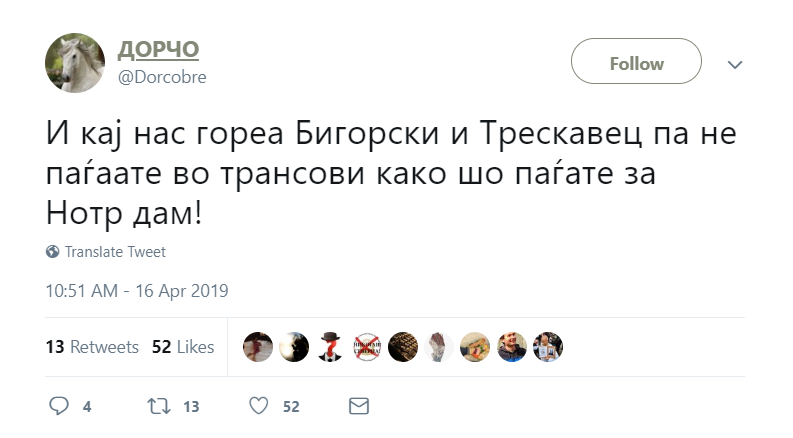
Task: Click the reply speech bubble icon
Action: (x=59, y=406)
